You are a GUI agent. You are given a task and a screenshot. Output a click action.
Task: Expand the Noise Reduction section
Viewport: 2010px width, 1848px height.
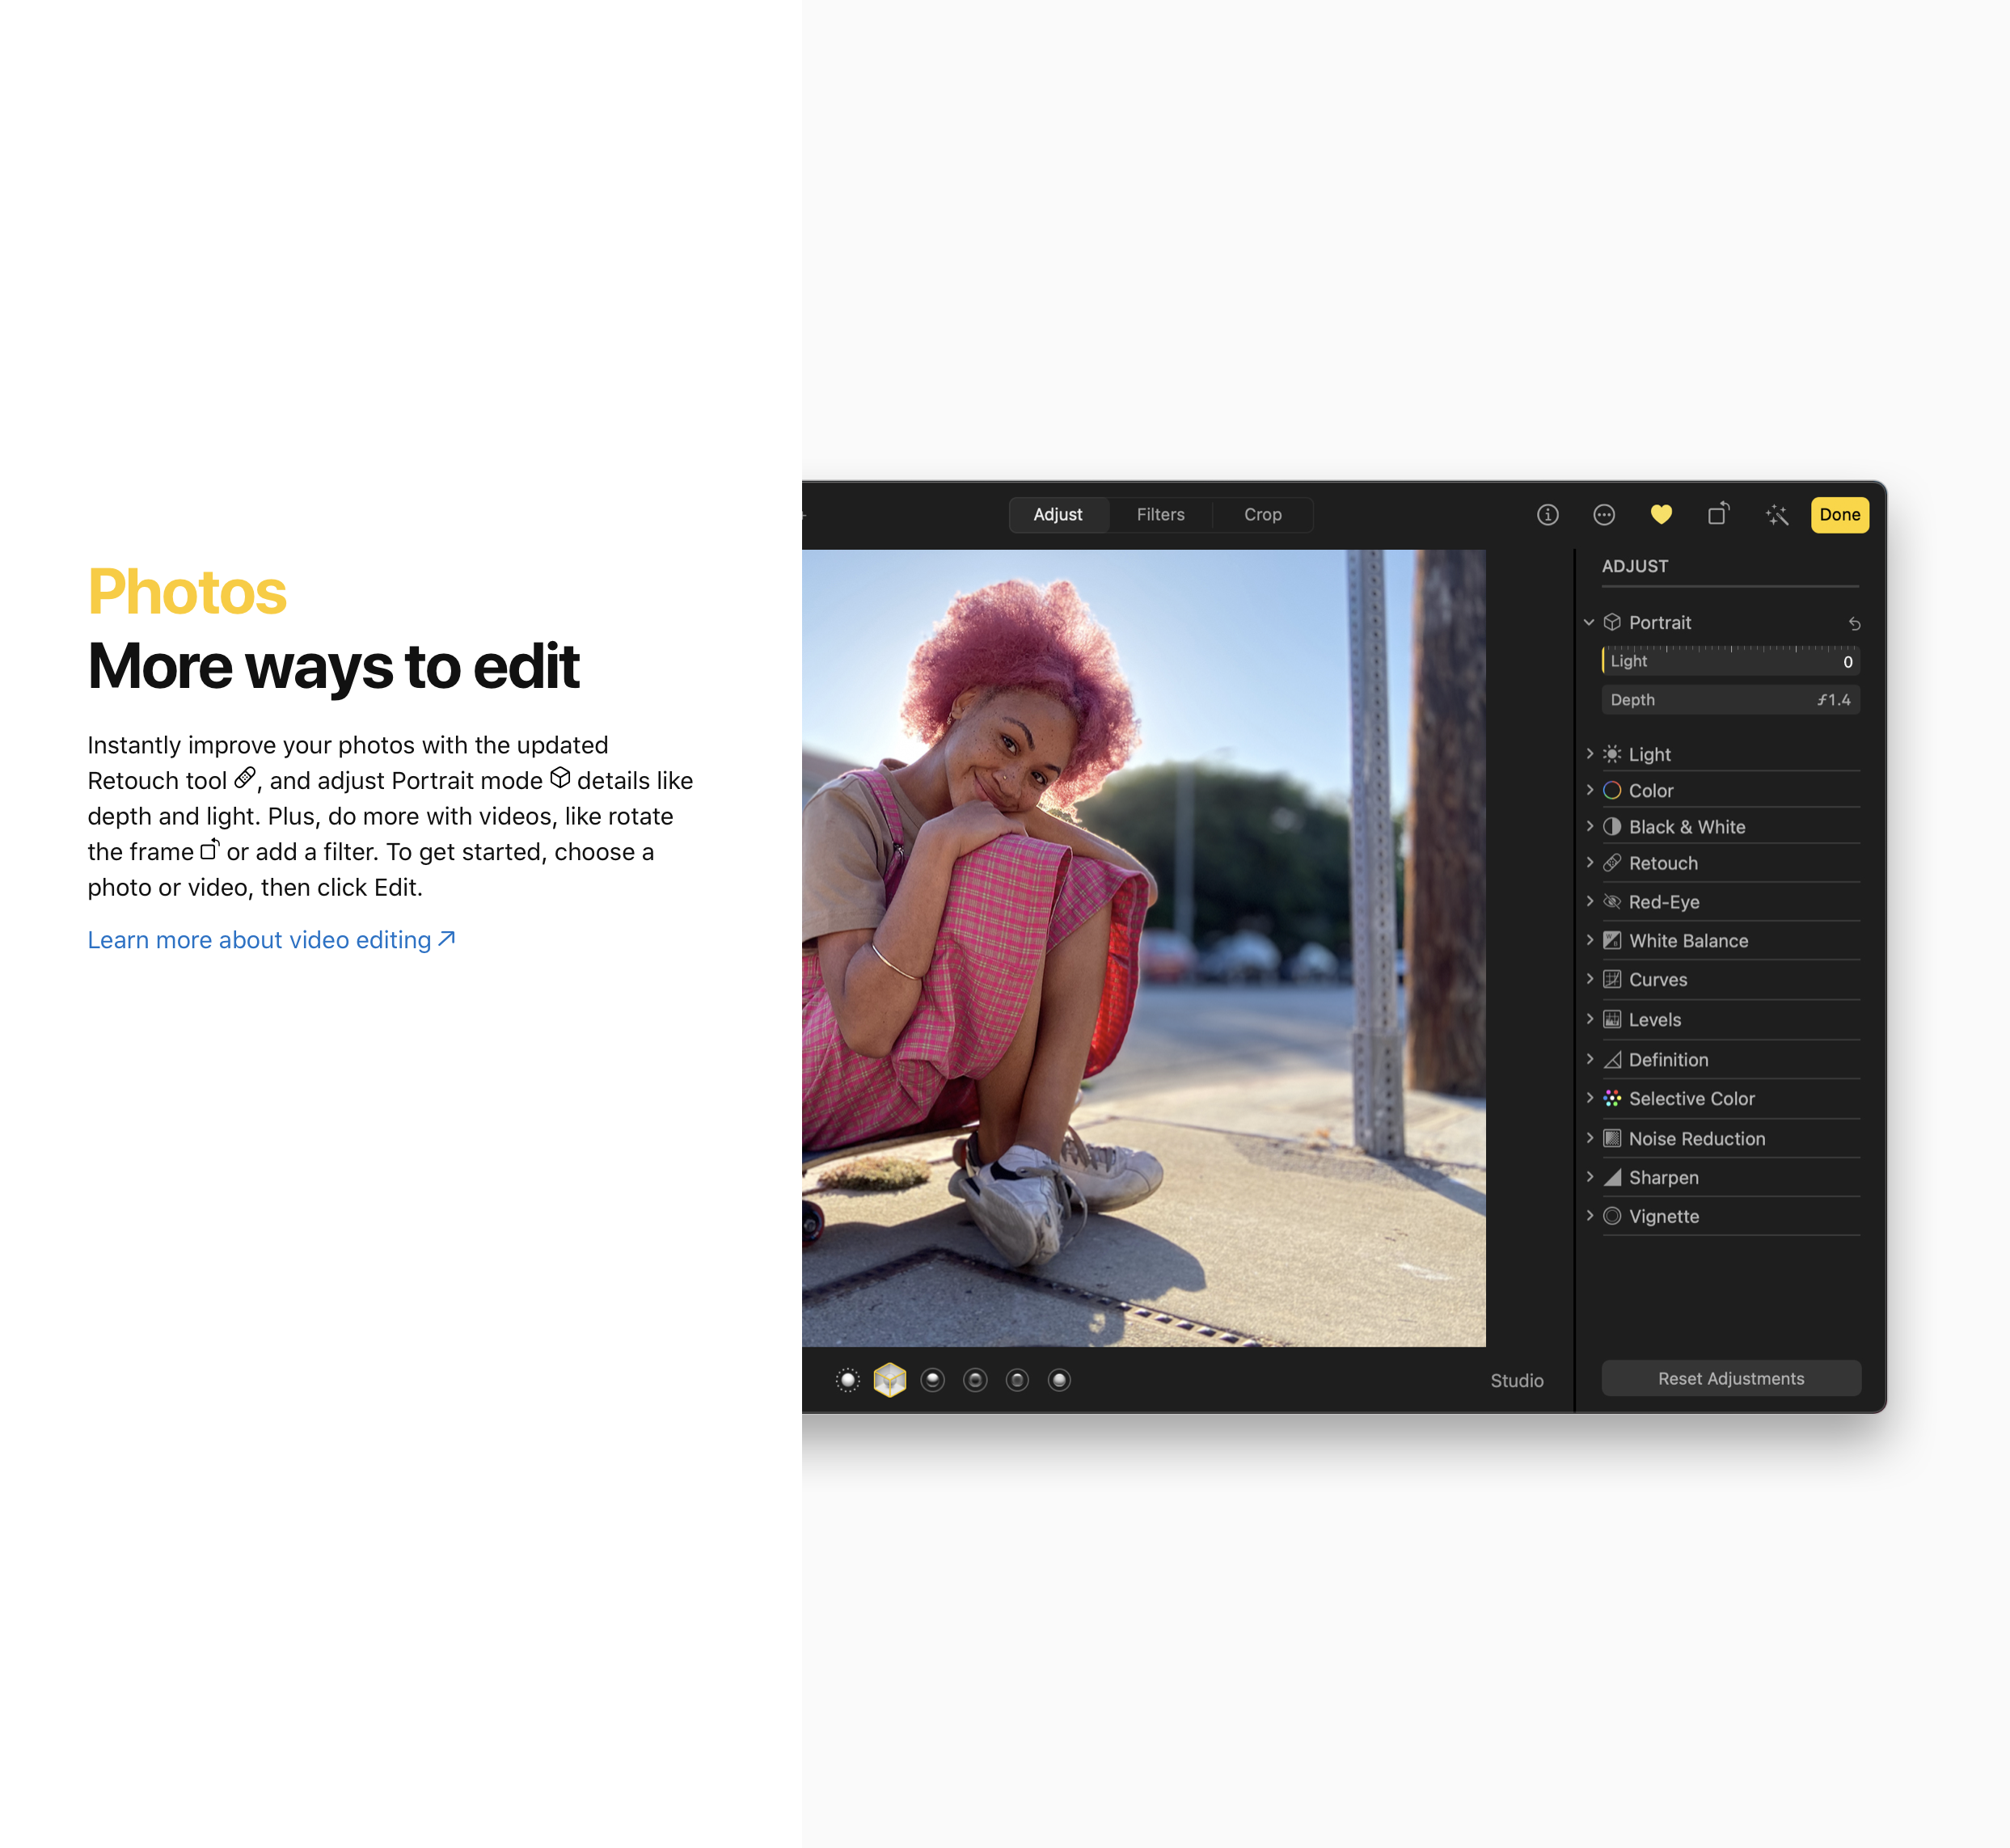click(1589, 1138)
